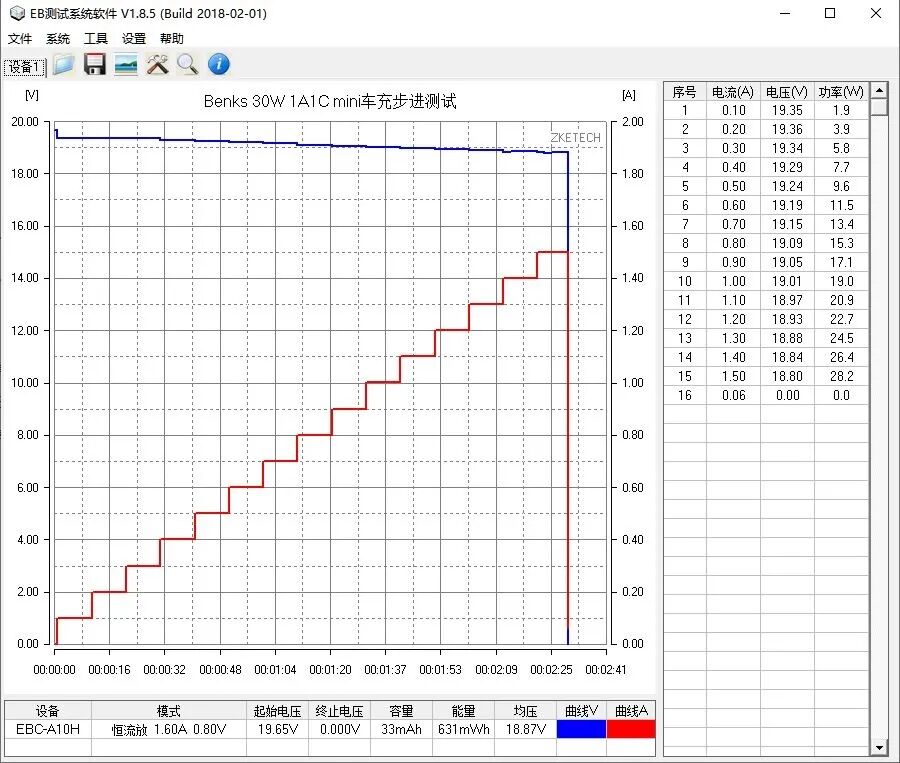Click the starting voltage value 19.65V
Image resolution: width=900 pixels, height=763 pixels.
point(277,729)
